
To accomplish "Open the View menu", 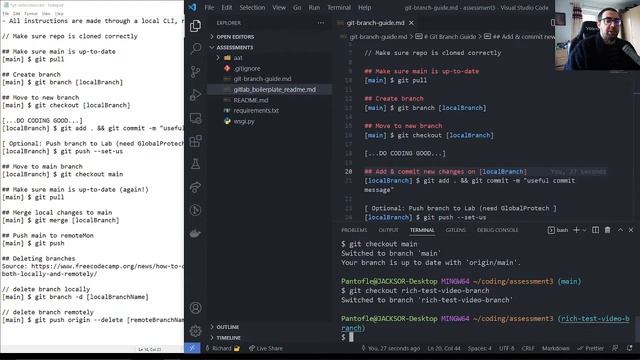I will pos(279,7).
